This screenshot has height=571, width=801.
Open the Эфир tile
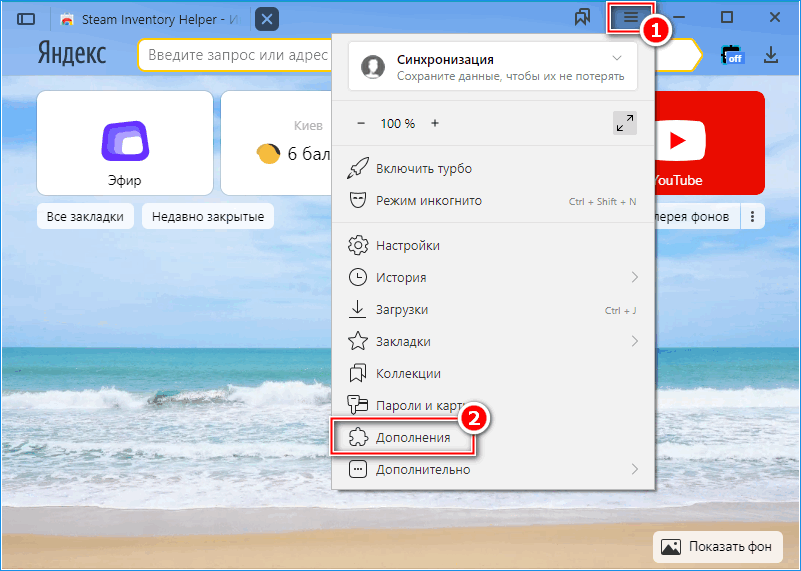coord(125,143)
